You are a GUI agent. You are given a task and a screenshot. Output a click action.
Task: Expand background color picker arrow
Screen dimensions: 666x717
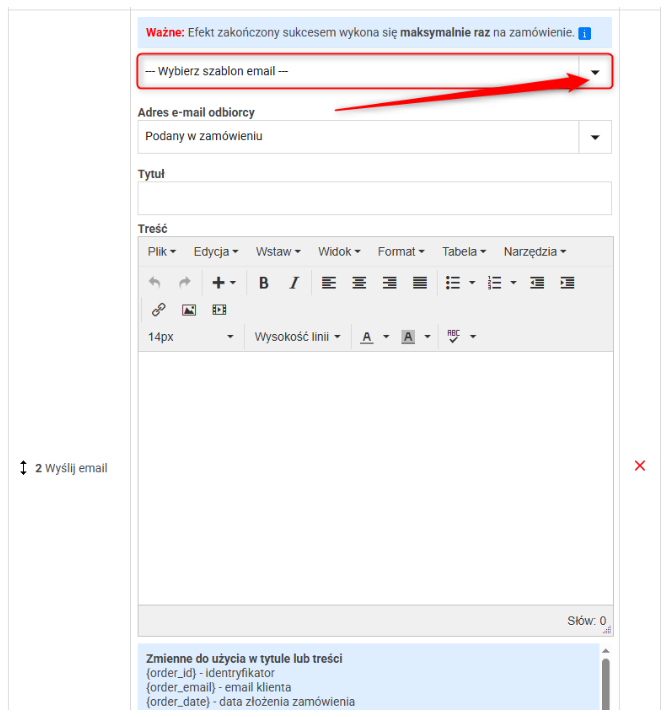coord(427,337)
